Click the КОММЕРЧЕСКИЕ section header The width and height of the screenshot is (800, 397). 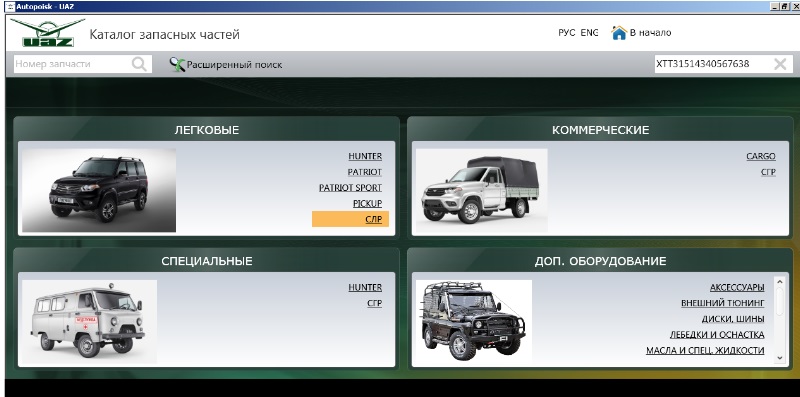[x=601, y=130]
